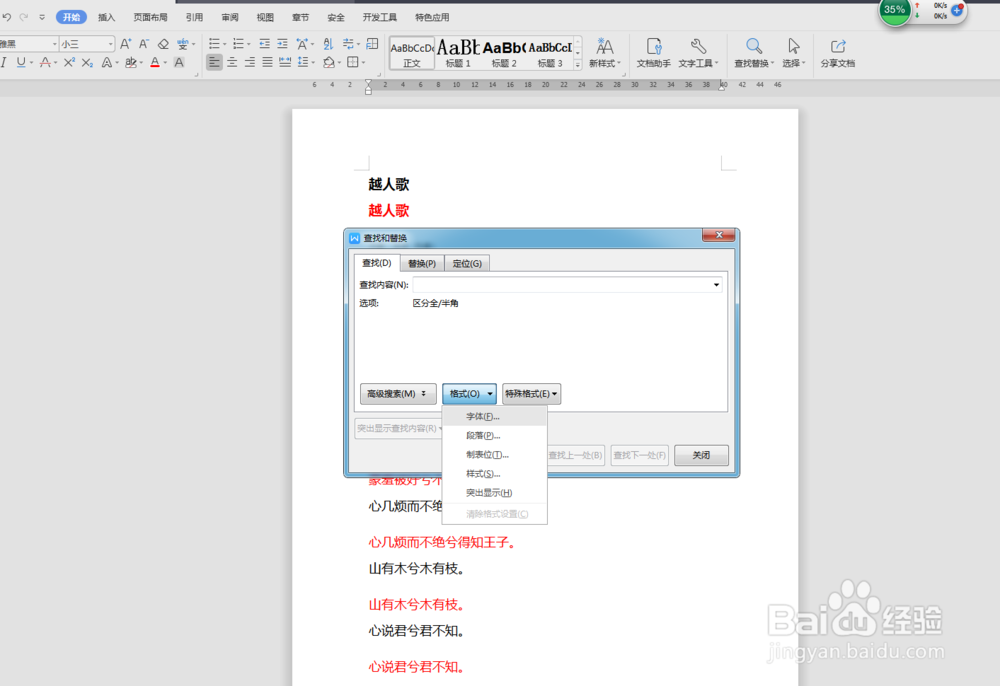Click the 关闭 button

[x=701, y=455]
